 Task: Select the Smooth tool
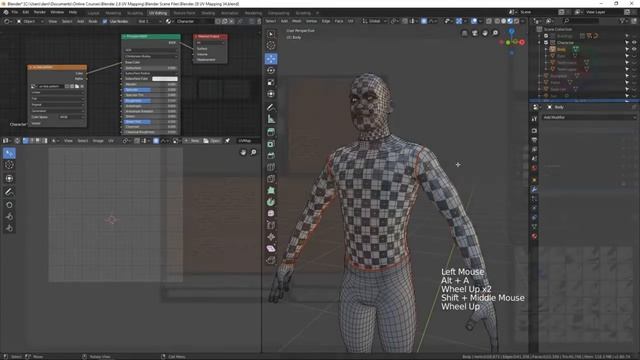pos(271,213)
